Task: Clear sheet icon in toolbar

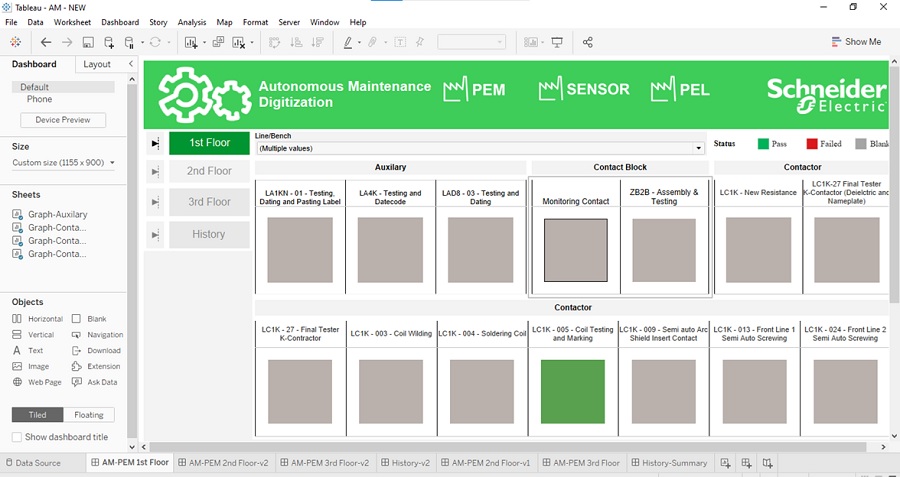Action: [239, 42]
